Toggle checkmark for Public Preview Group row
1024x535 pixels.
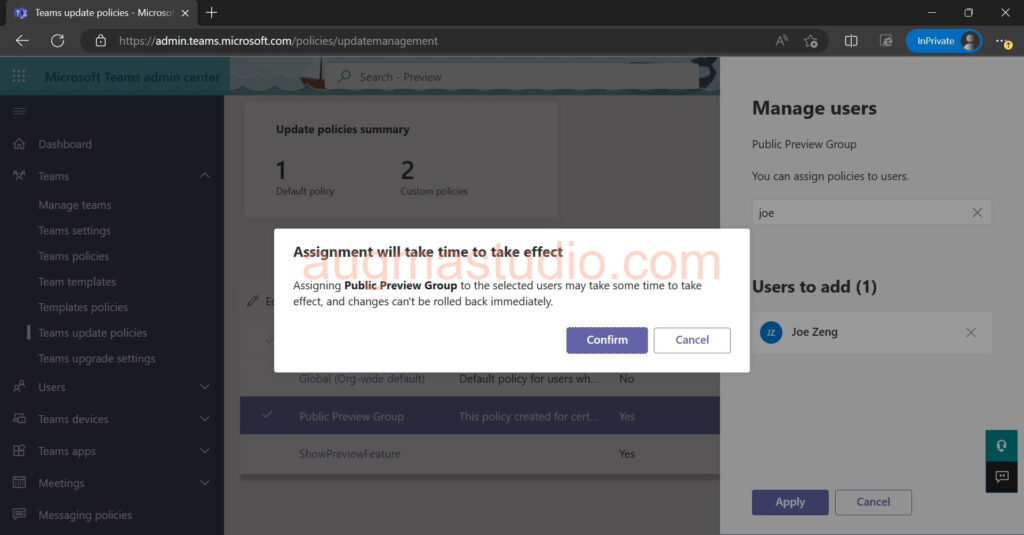[267, 416]
